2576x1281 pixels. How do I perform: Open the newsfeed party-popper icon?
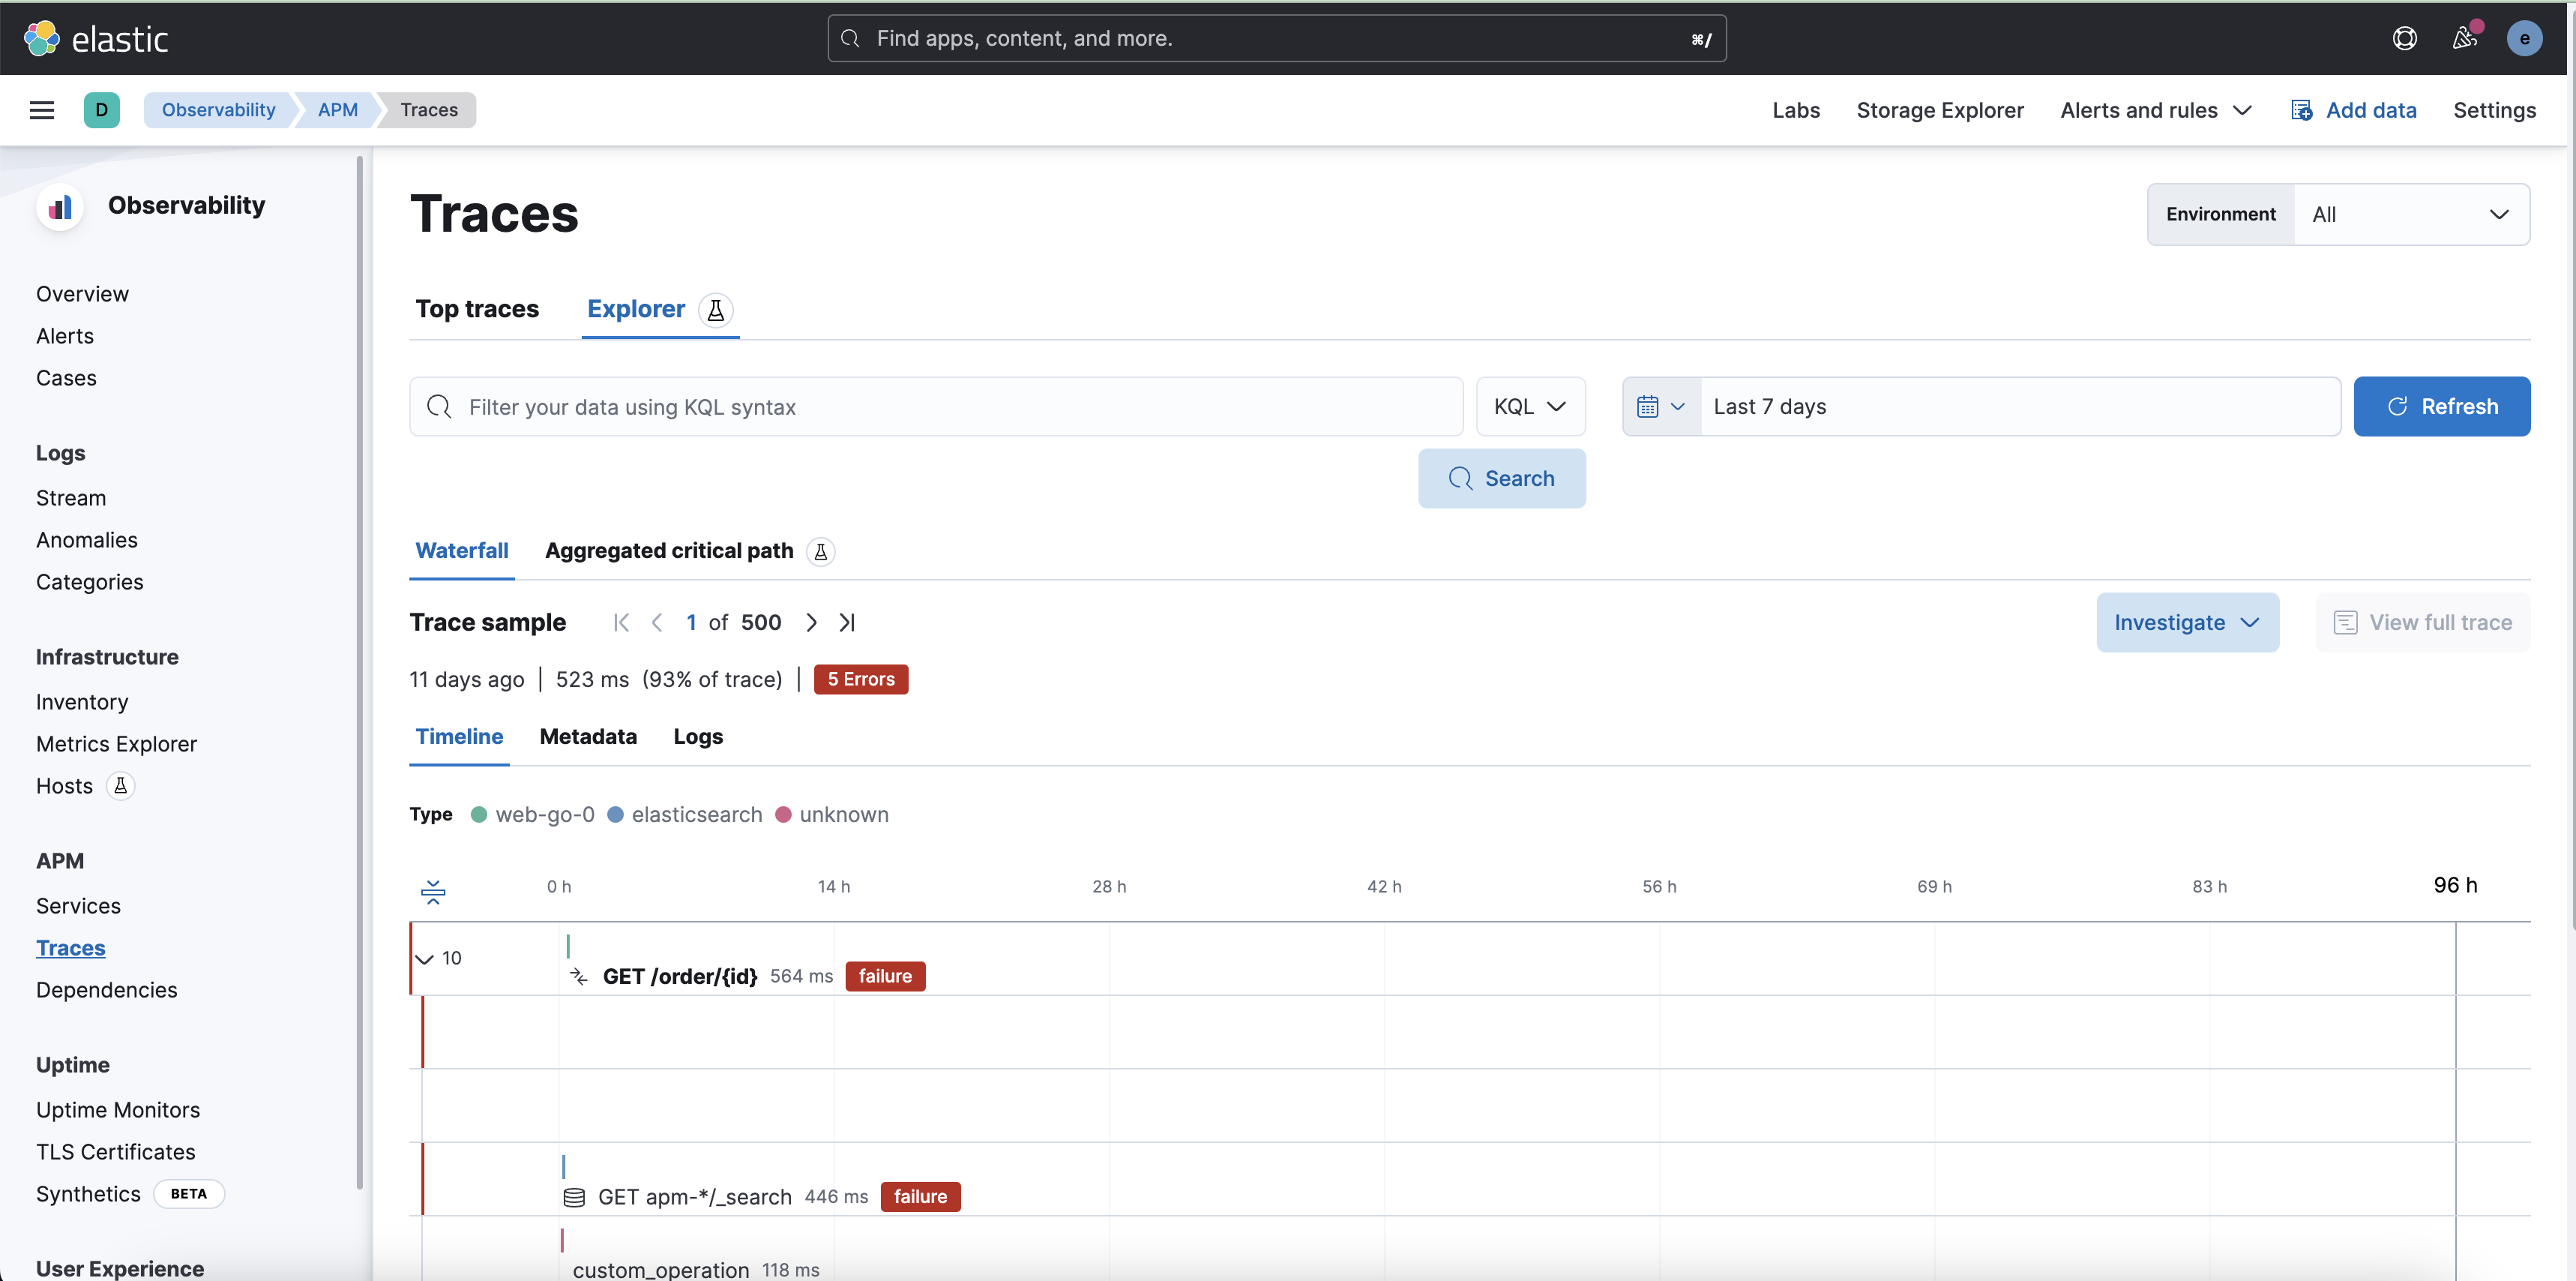click(x=2463, y=38)
